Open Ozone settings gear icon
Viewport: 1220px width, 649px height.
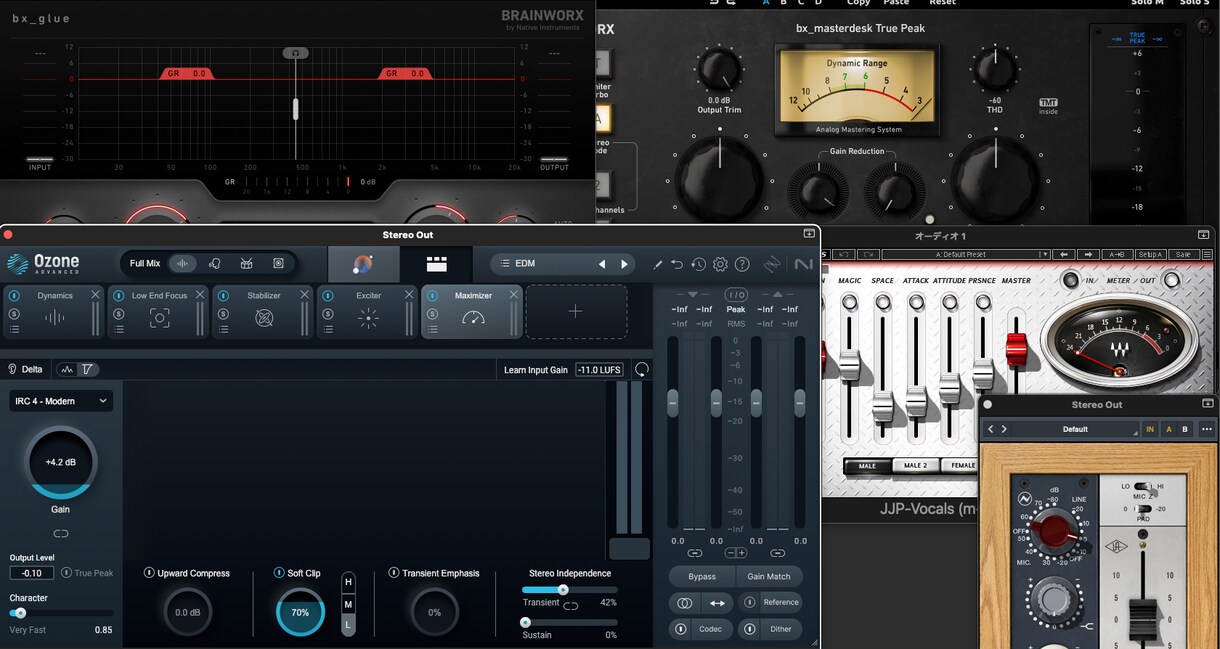point(720,264)
